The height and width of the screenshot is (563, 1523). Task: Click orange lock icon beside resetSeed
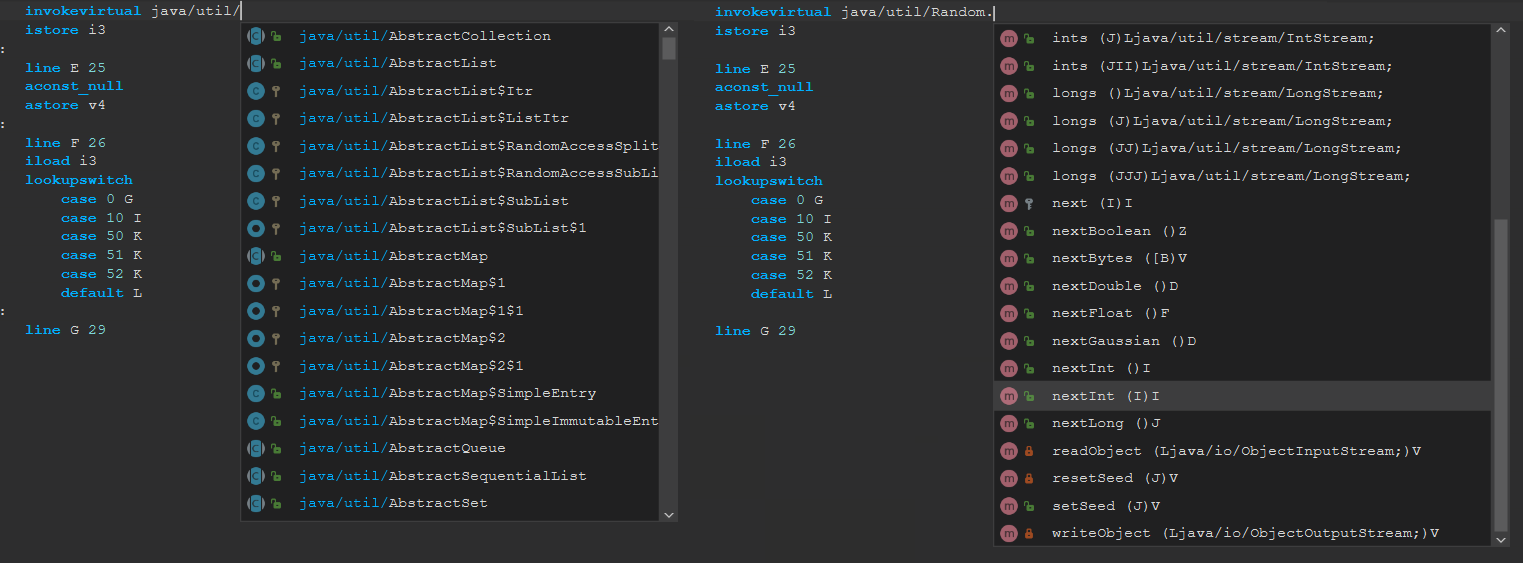(1029, 478)
